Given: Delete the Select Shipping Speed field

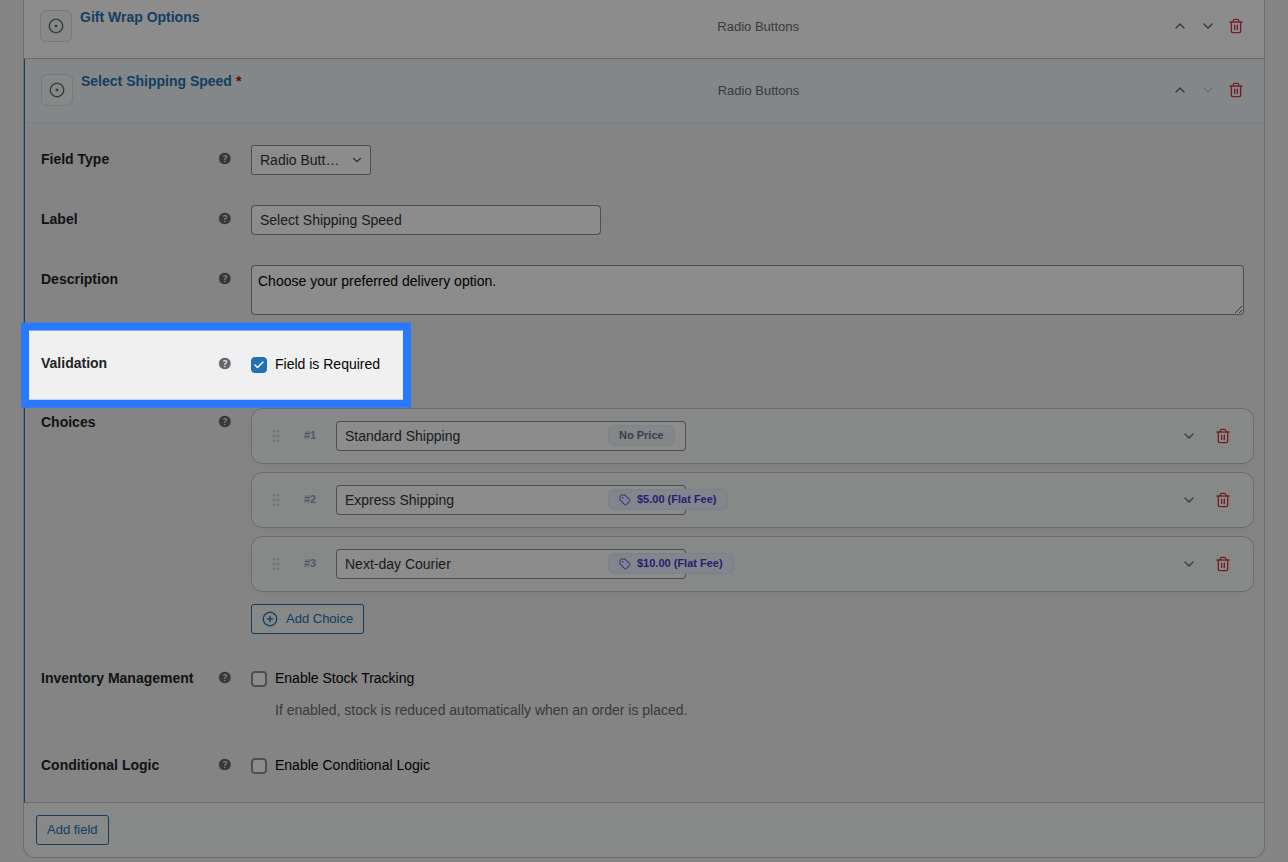Looking at the screenshot, I should (x=1236, y=90).
